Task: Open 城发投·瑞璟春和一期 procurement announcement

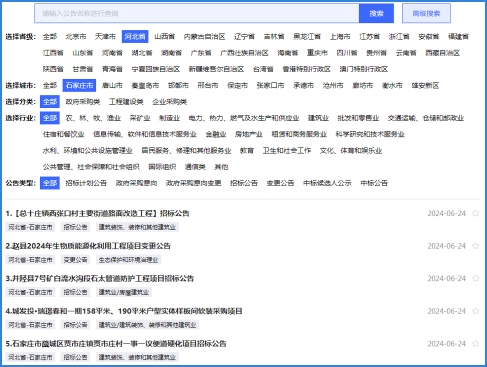Action: pyautogui.click(x=124, y=311)
